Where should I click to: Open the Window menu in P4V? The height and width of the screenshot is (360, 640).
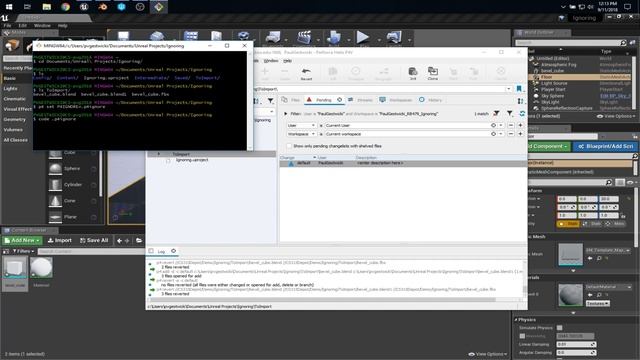click(271, 61)
